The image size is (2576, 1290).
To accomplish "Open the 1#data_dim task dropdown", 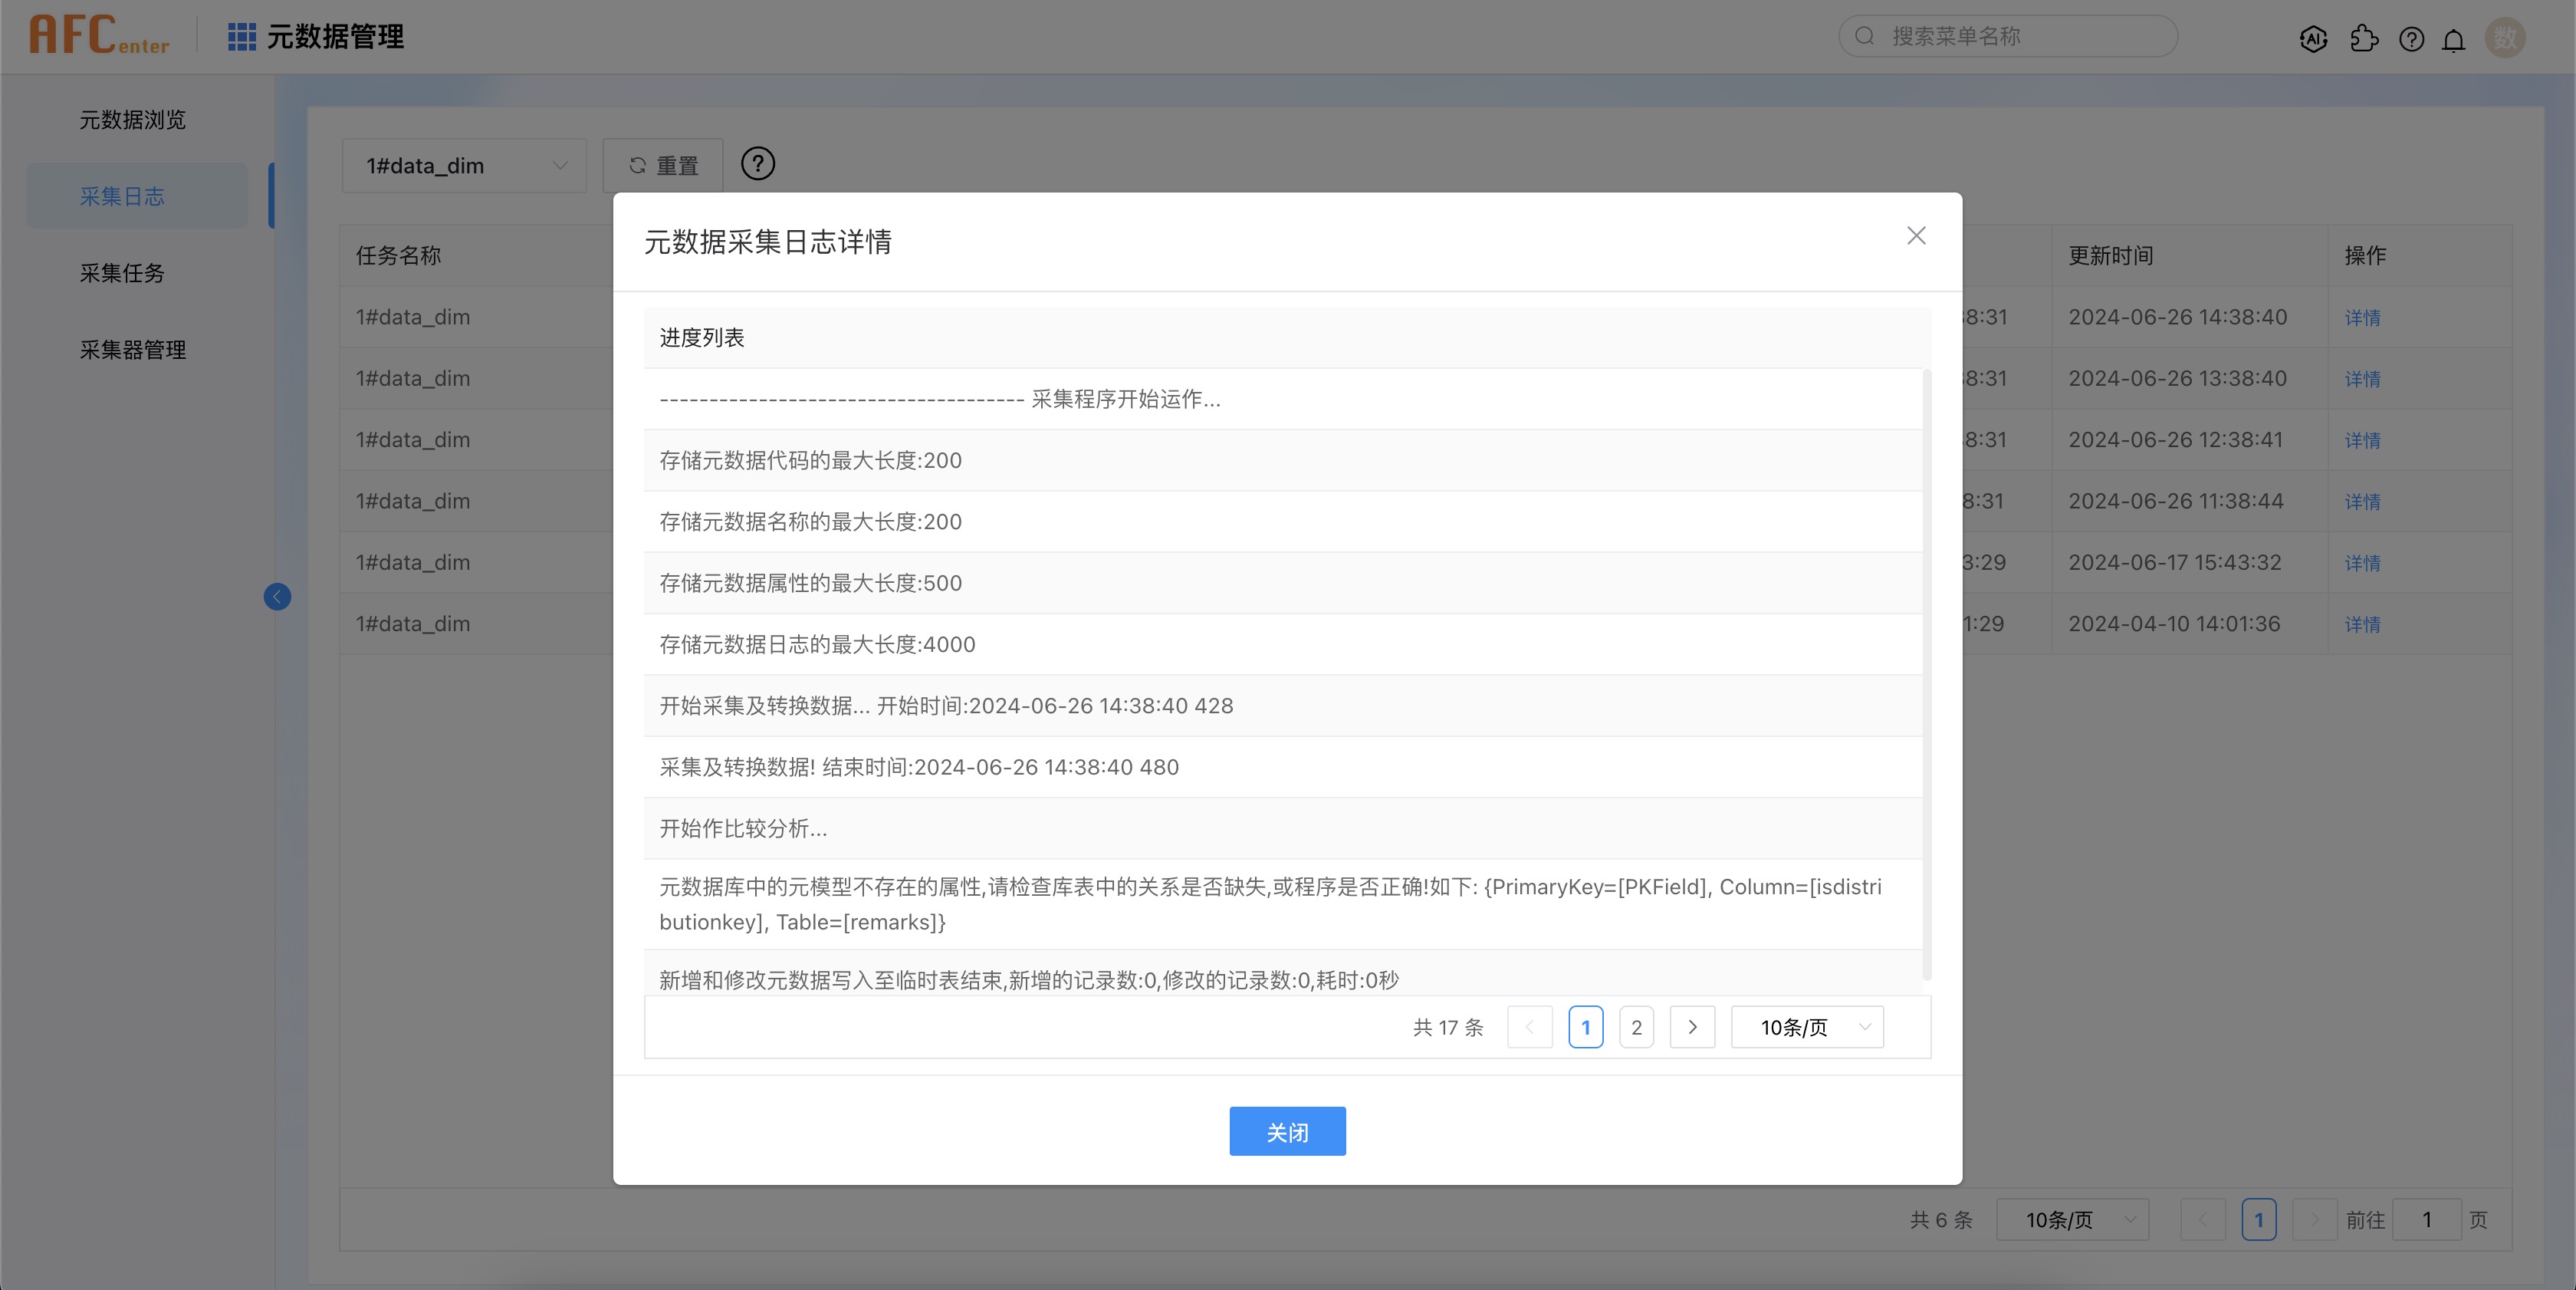I will [x=464, y=166].
